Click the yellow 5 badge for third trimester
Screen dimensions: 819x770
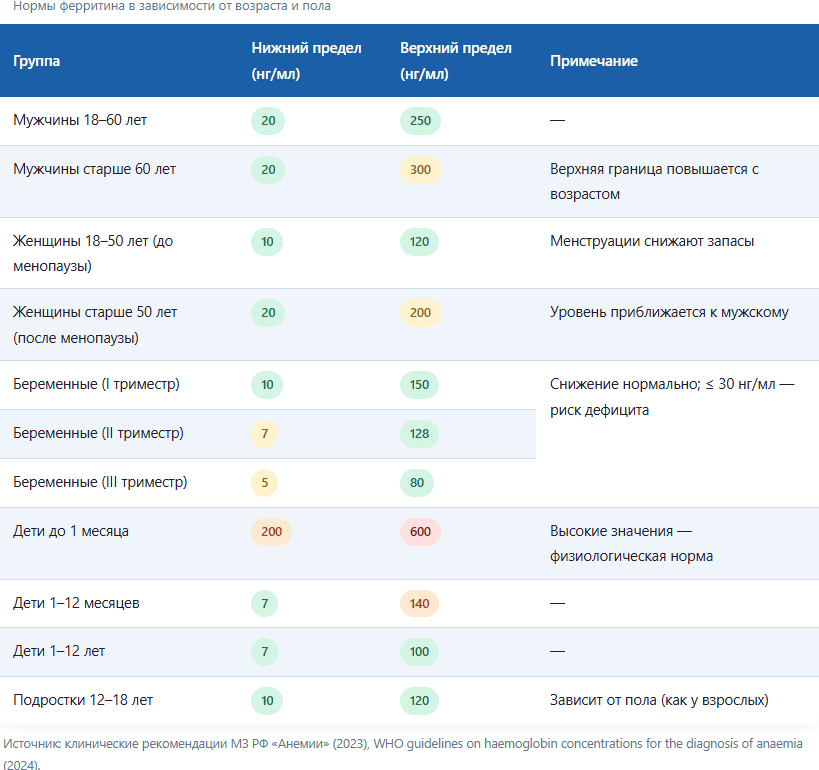(x=264, y=483)
